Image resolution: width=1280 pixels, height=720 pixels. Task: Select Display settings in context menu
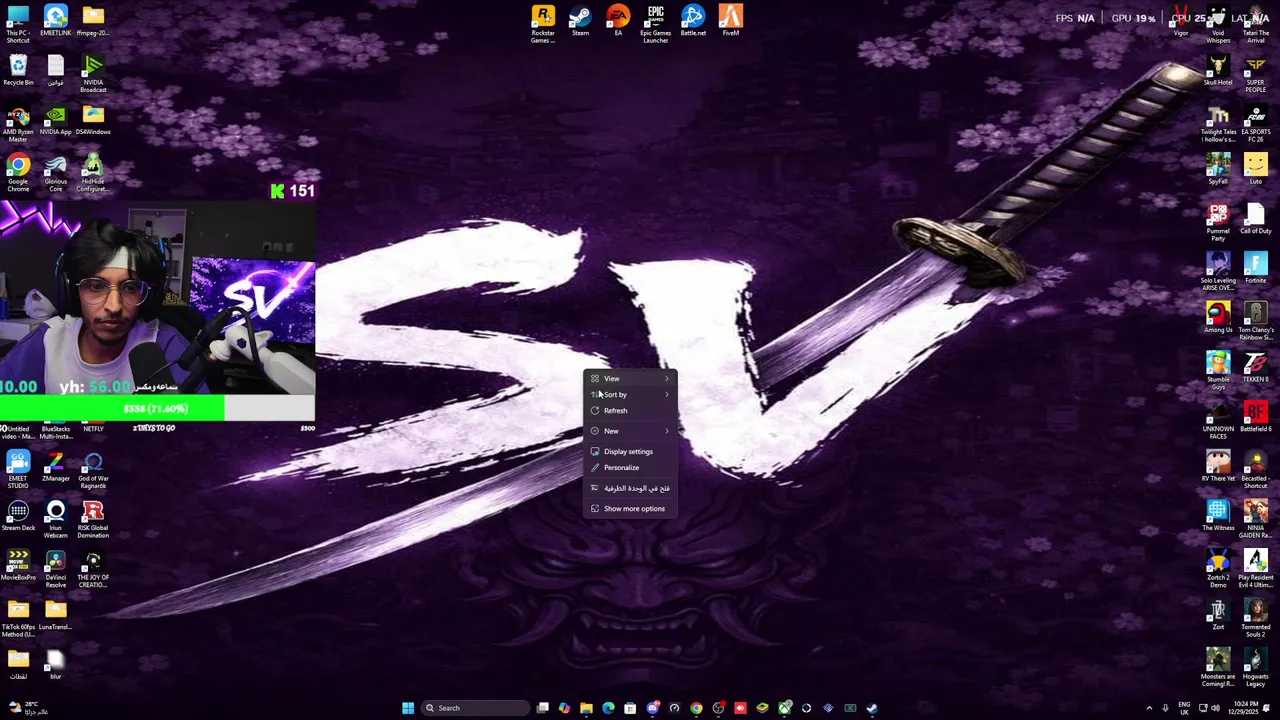(630, 451)
